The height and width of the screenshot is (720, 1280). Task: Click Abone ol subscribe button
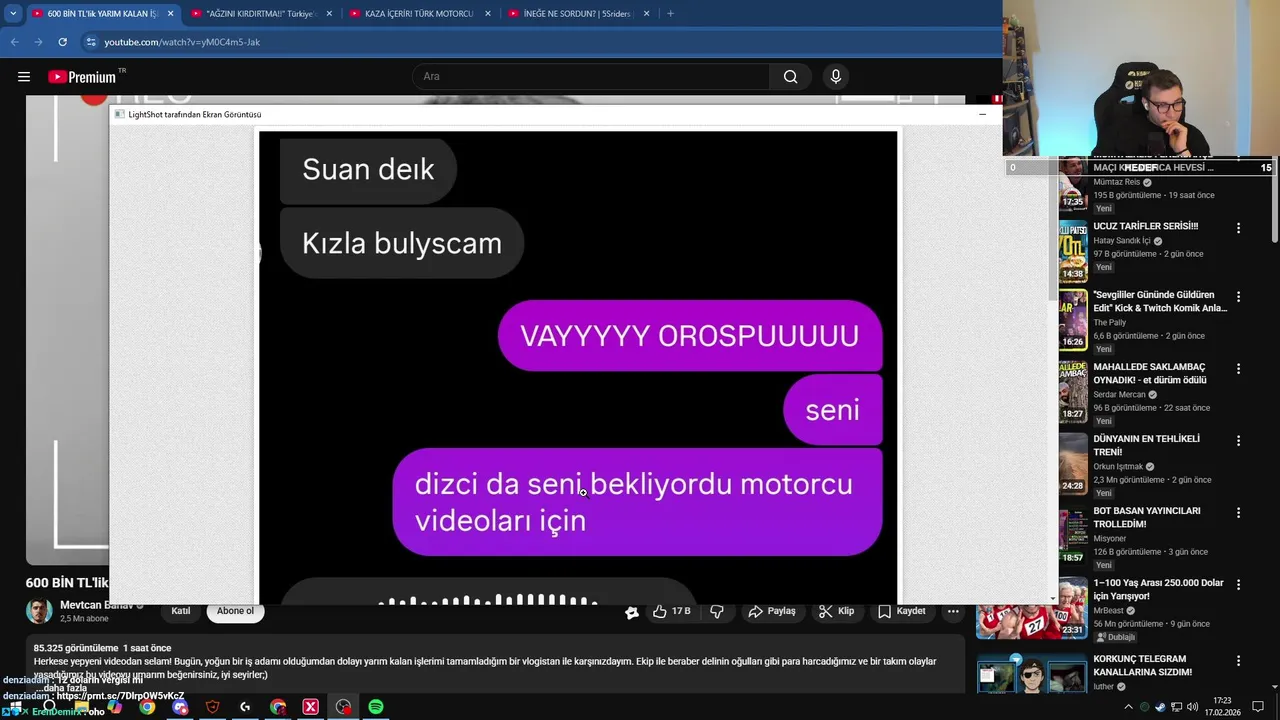pos(235,611)
